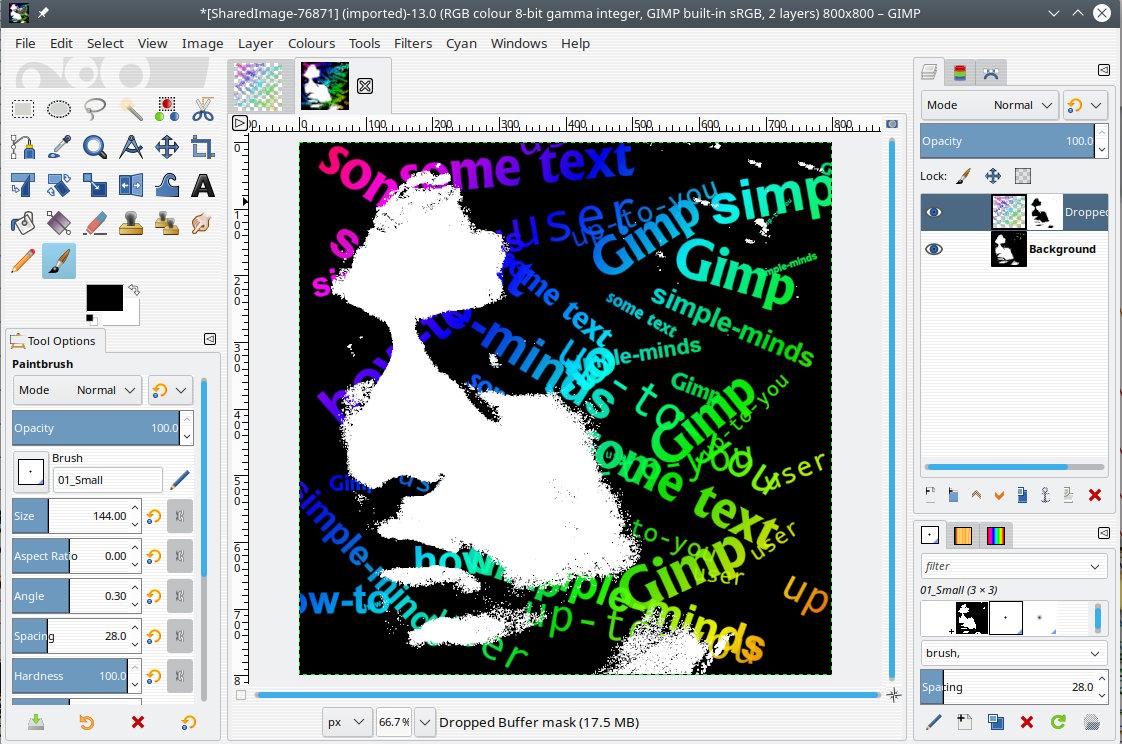Open the Layers dock tab configuration menu
This screenshot has width=1122, height=744.
pos(1103,69)
